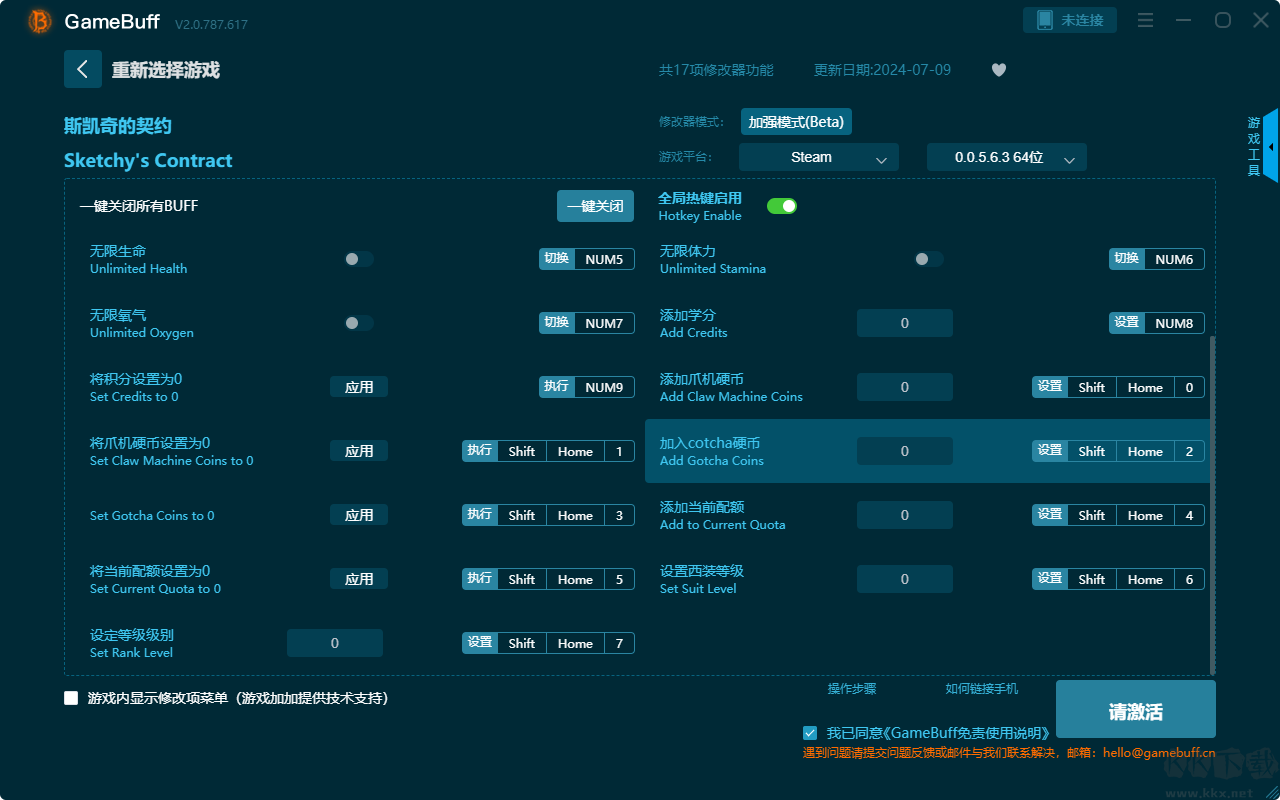
Task: Click the vertical scrollbar of cheat list
Action: point(1213,500)
